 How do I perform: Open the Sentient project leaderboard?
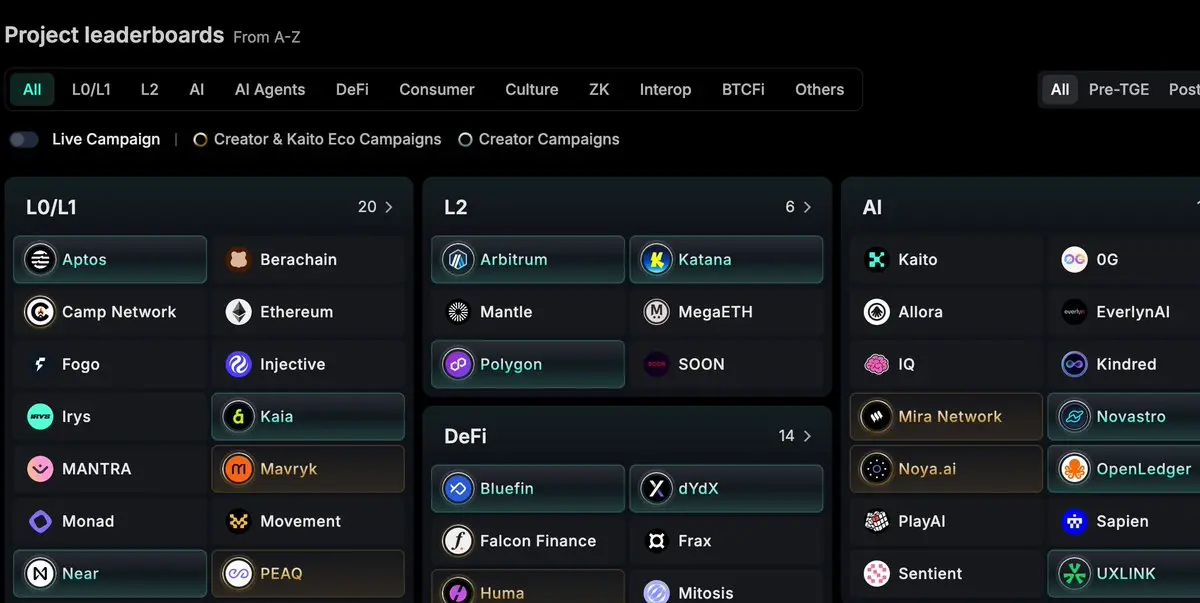(946, 574)
